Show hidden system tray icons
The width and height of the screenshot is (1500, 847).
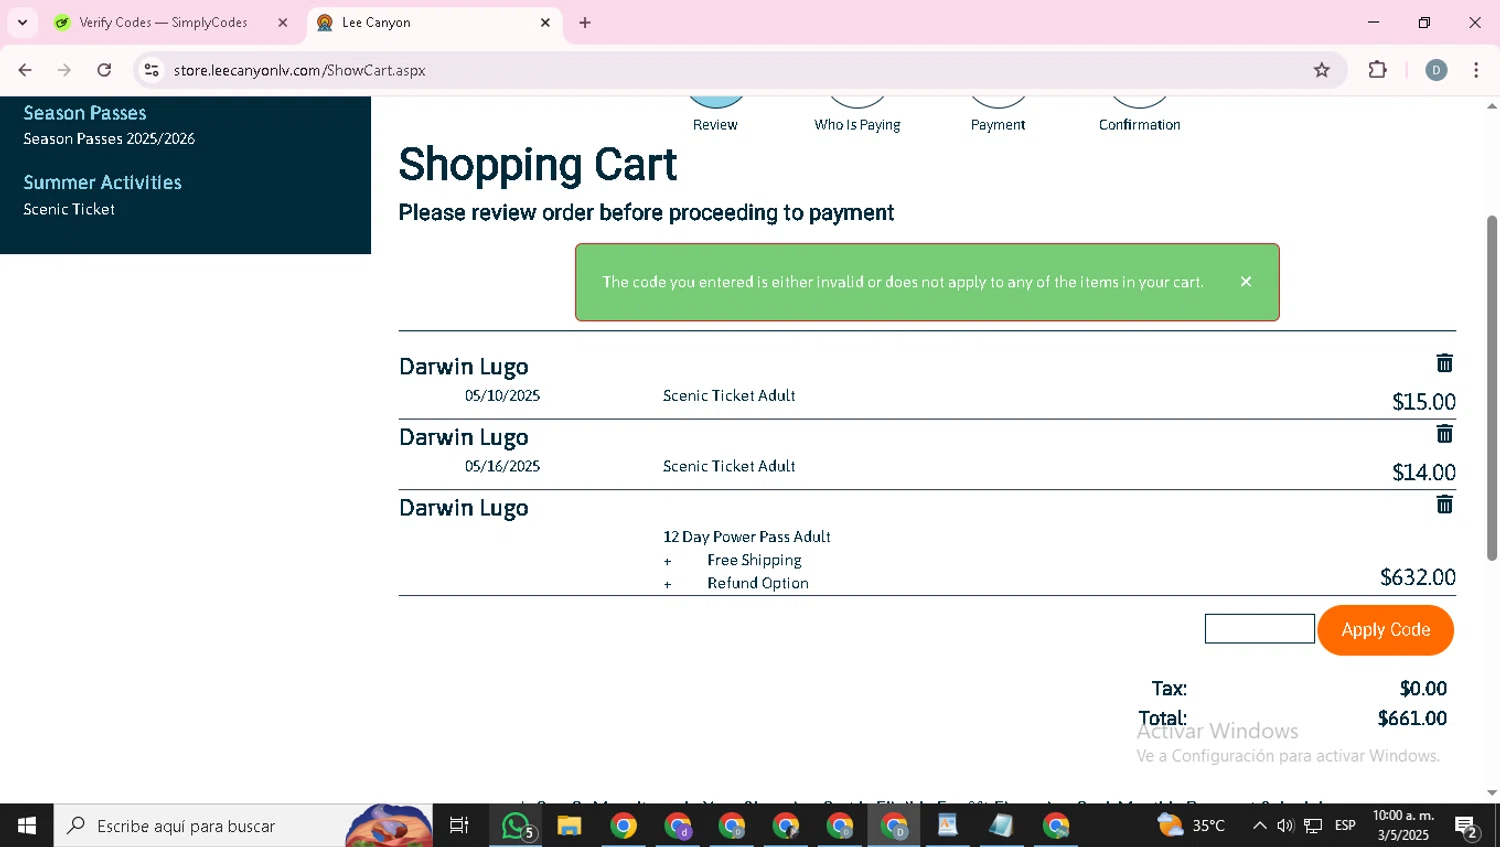1259,826
